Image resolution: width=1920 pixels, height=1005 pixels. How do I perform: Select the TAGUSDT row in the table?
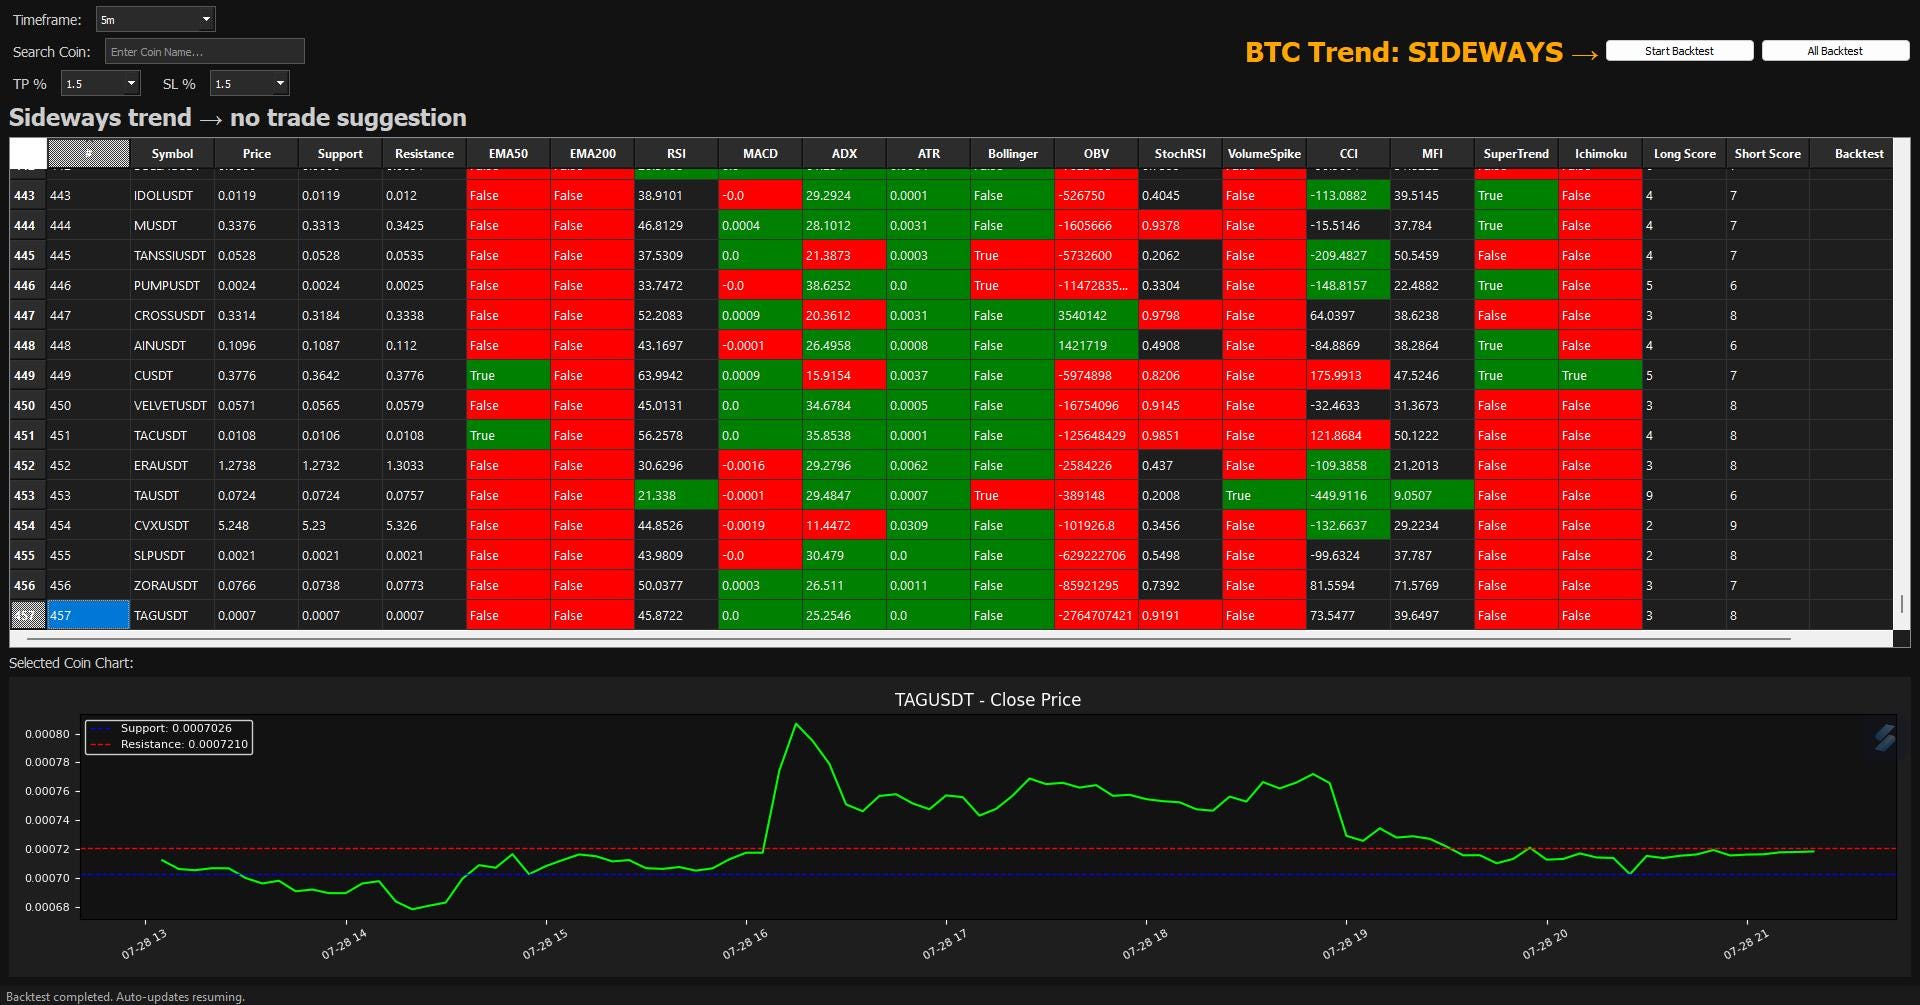163,615
